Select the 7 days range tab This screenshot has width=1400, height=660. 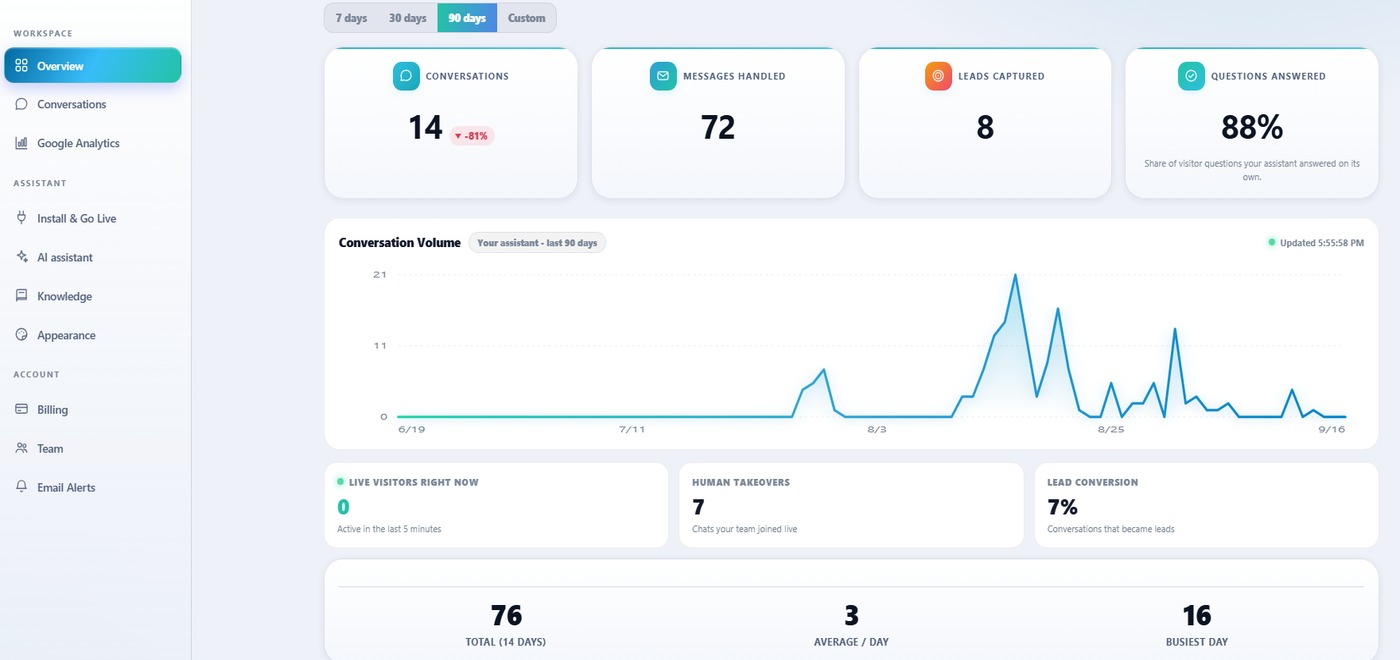pos(351,18)
